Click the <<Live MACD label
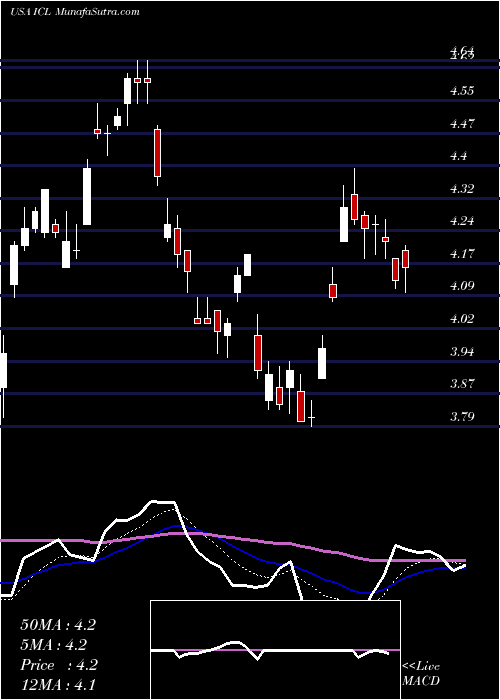The width and height of the screenshot is (500, 700). pos(421,674)
